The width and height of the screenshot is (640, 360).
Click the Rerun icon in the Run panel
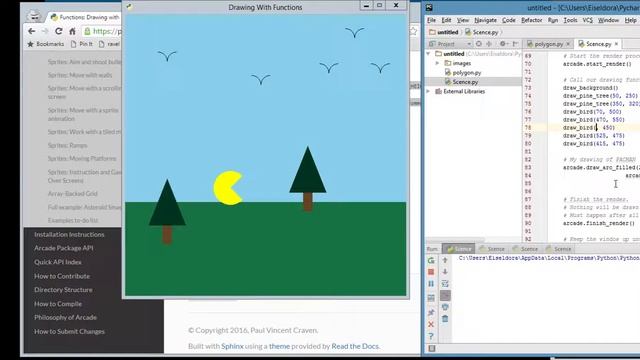[431, 260]
